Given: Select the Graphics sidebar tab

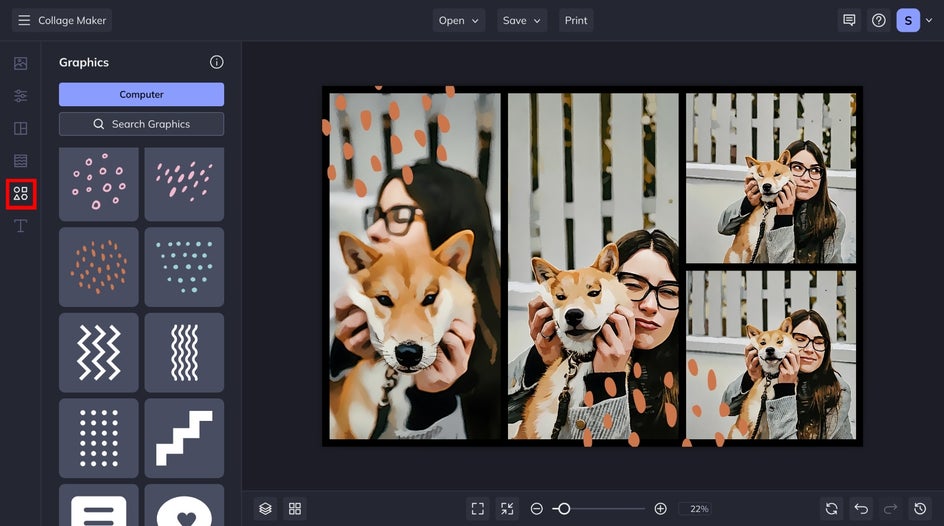Looking at the screenshot, I should click(20, 194).
